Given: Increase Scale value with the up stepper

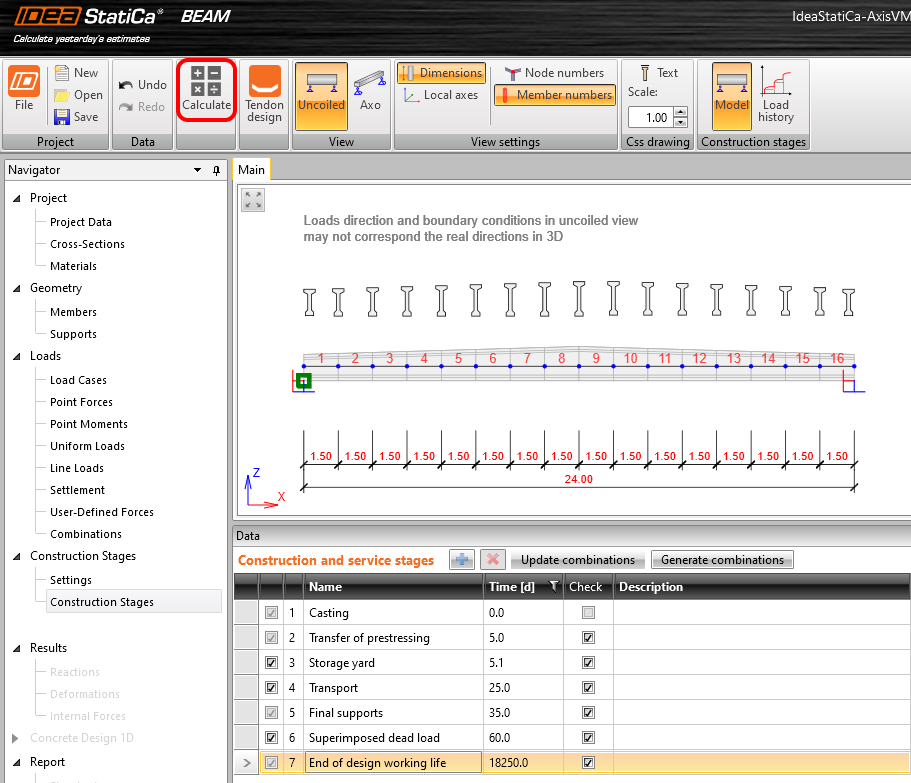Looking at the screenshot, I should tap(681, 112).
